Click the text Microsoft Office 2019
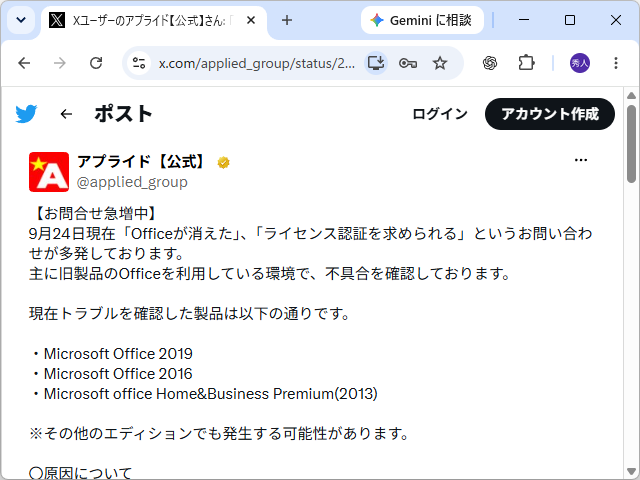This screenshot has height=480, width=640. pos(118,354)
